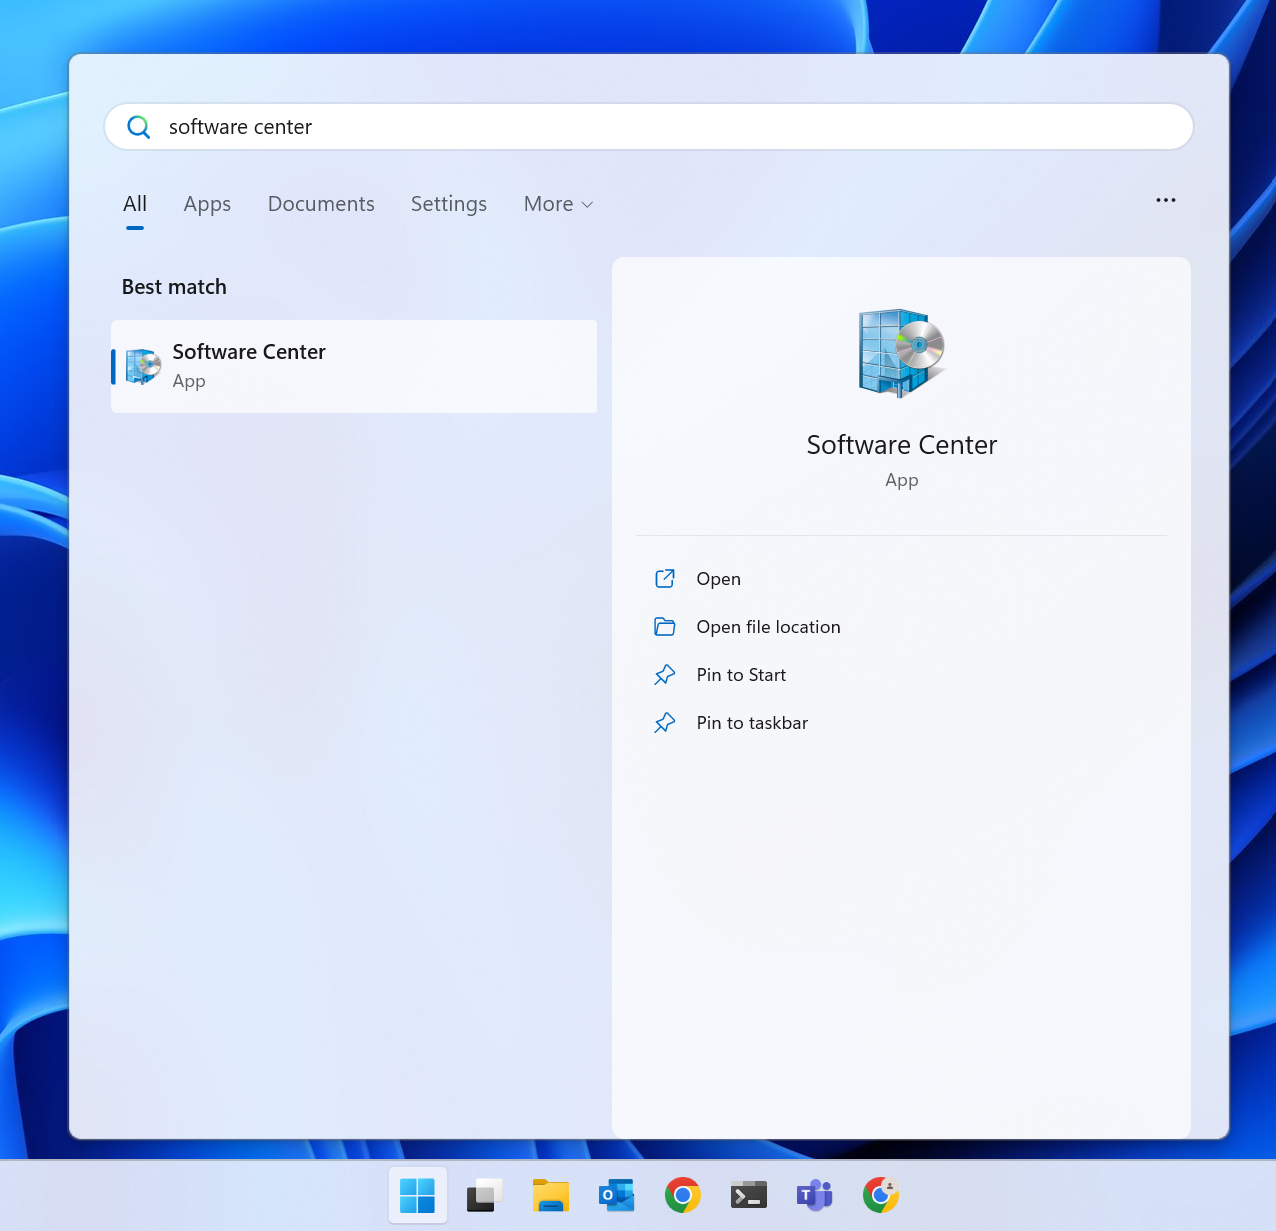Launch File Explorer from the taskbar

tap(550, 1195)
